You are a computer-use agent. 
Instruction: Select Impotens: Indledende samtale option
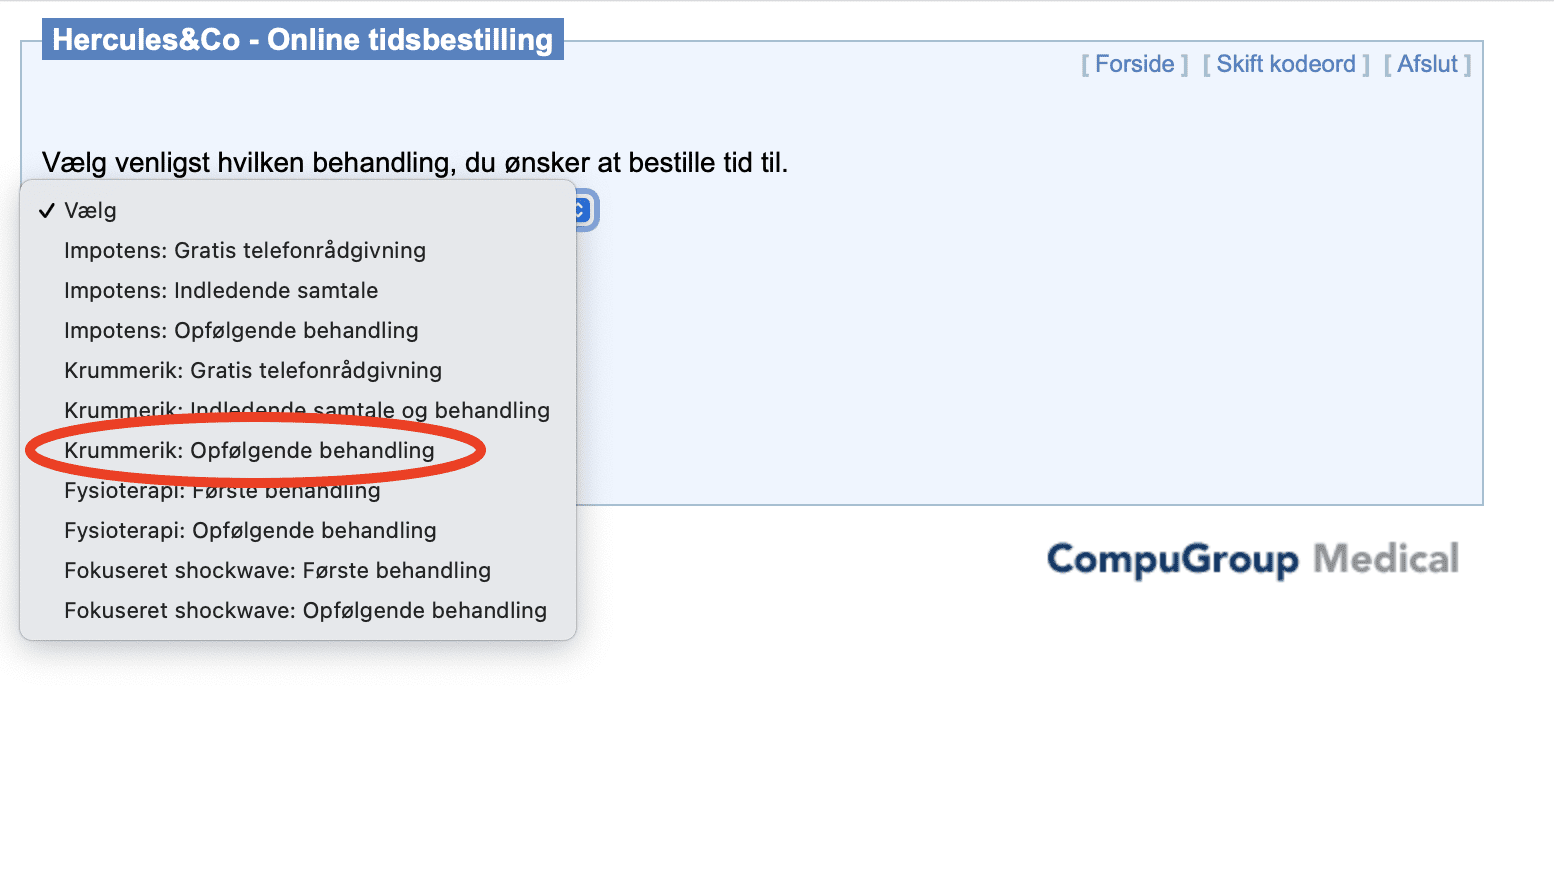pos(298,290)
